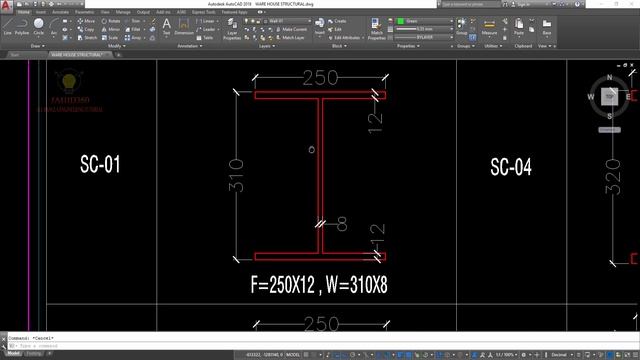This screenshot has height=360, width=640.
Task: Activate the Mirror command
Action: coord(111,29)
